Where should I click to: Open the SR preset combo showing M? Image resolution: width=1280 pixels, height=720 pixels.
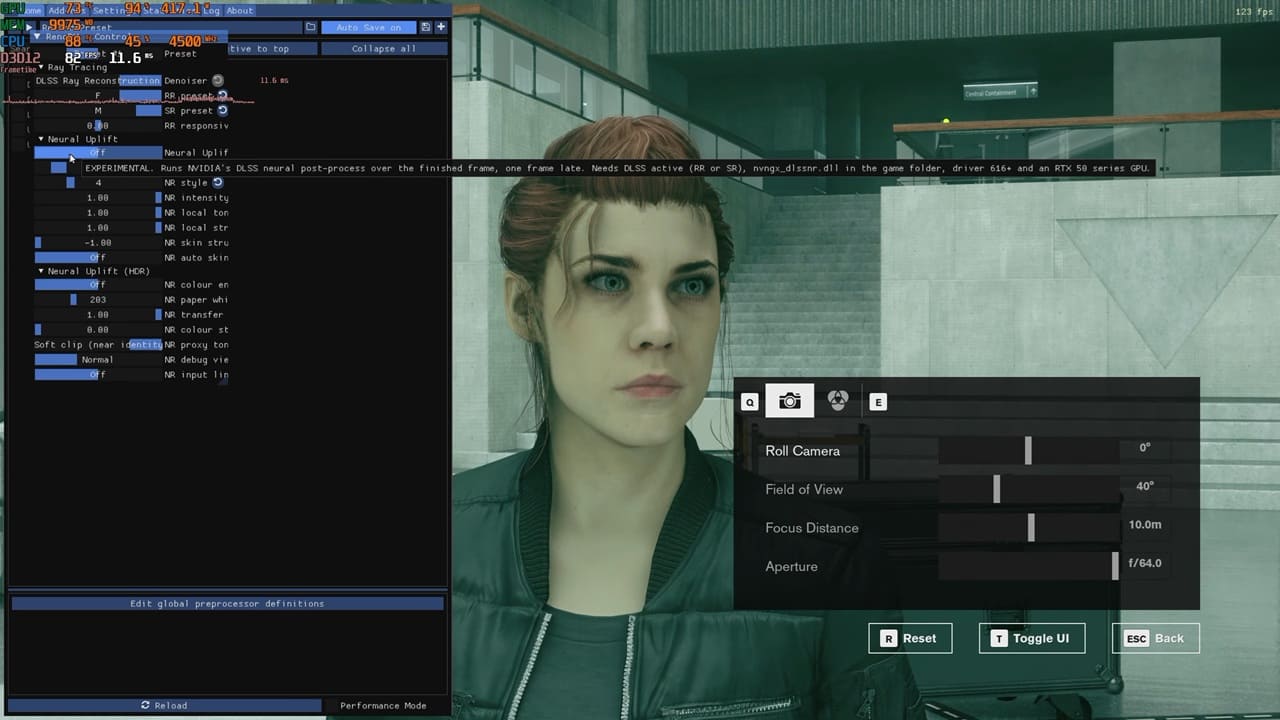[97, 111]
